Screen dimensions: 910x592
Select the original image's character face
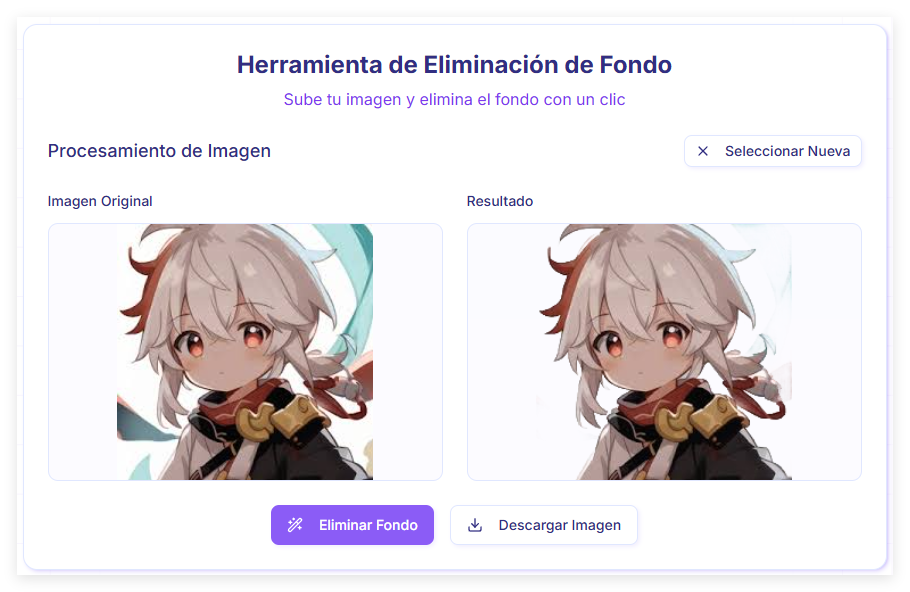tap(223, 348)
